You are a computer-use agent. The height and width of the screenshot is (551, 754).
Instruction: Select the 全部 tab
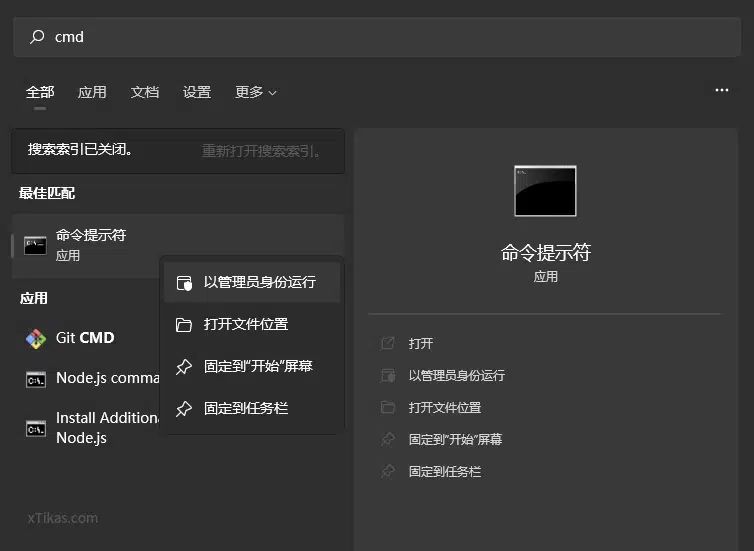[40, 92]
